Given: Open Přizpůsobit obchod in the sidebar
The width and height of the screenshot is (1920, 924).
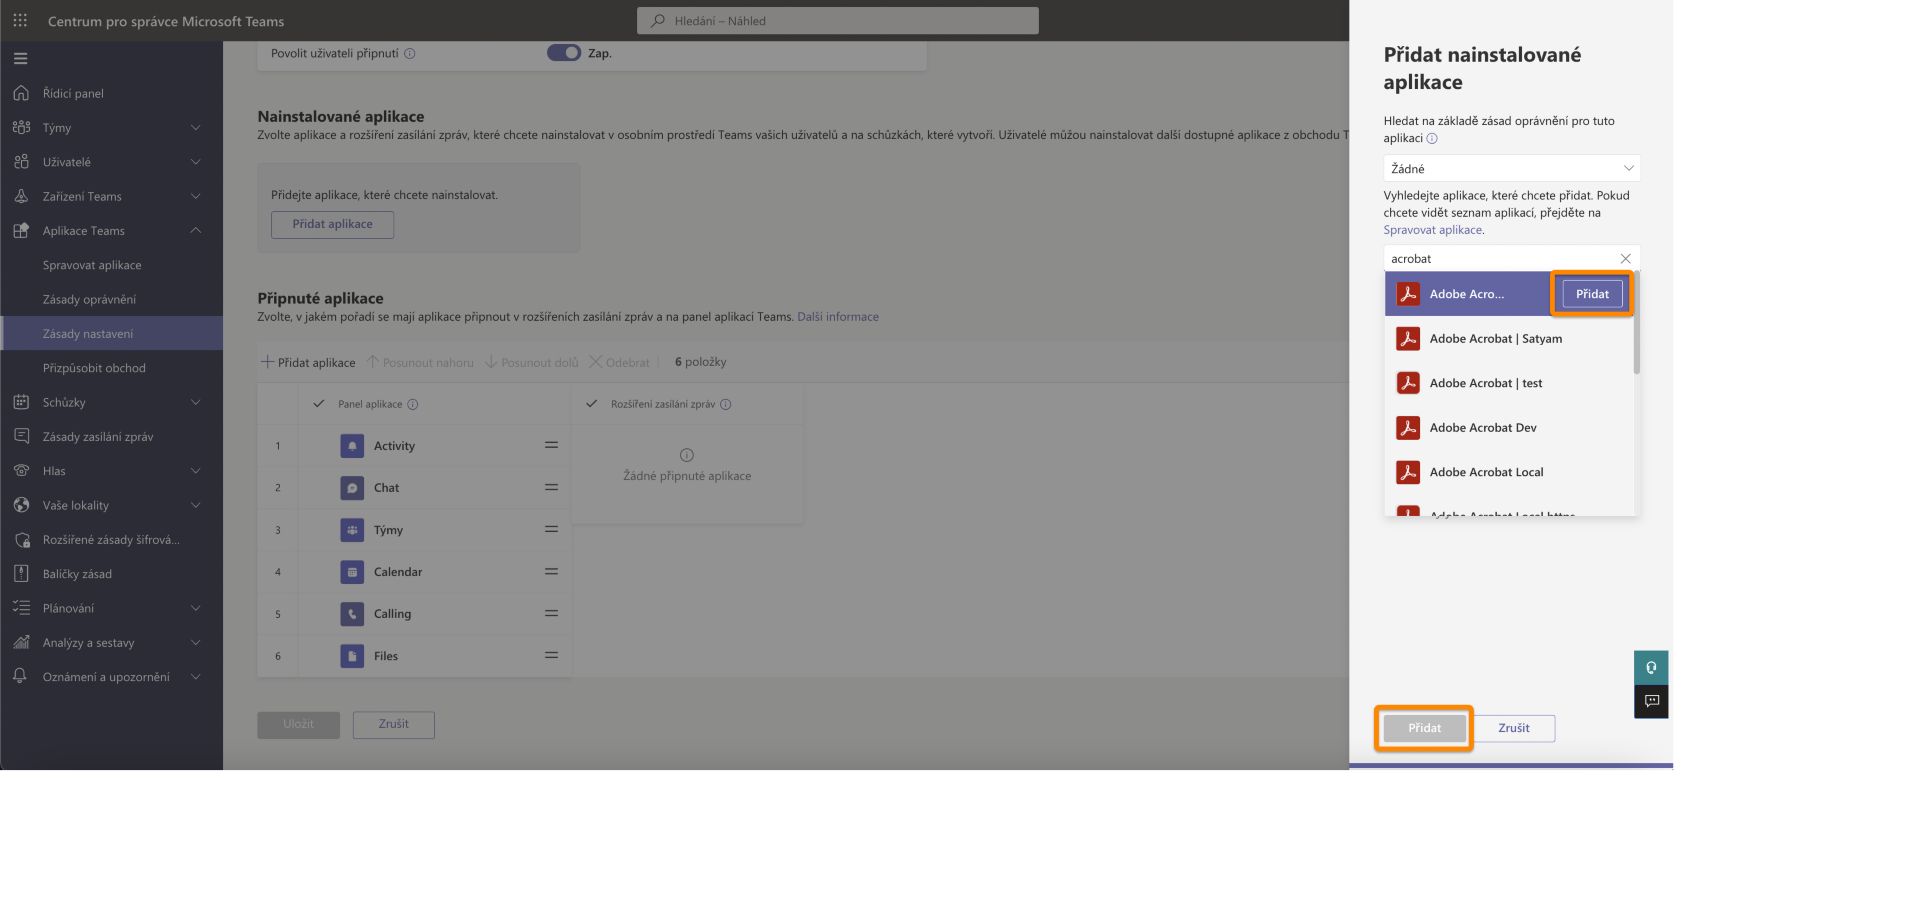Looking at the screenshot, I should coord(94,368).
